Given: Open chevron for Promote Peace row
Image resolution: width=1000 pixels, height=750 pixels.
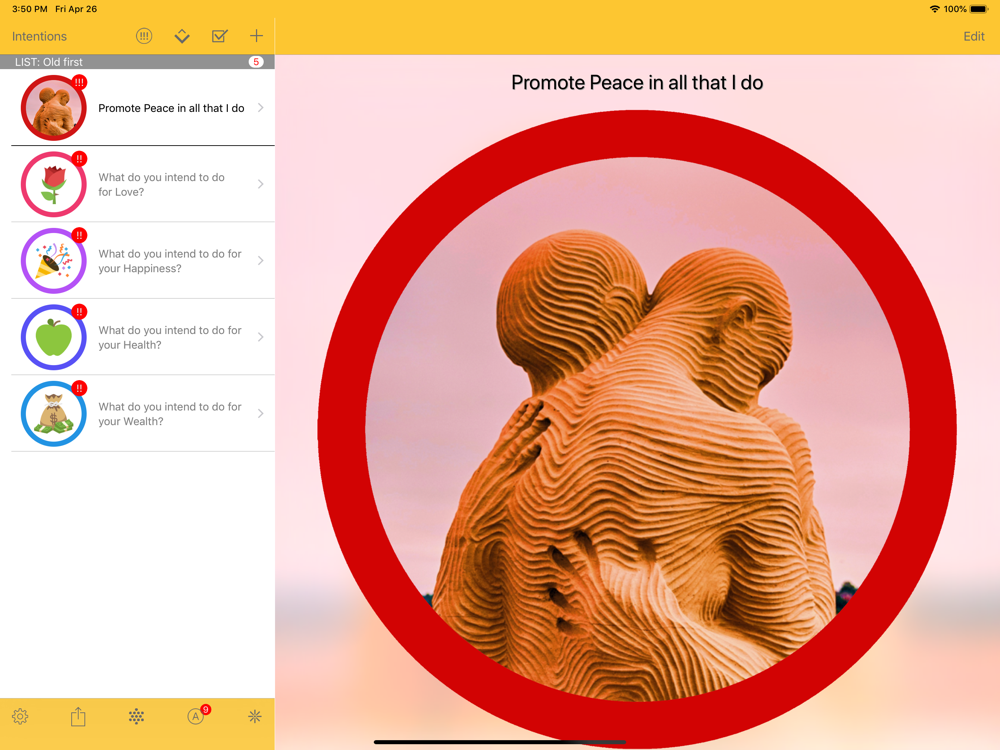Looking at the screenshot, I should pos(260,108).
